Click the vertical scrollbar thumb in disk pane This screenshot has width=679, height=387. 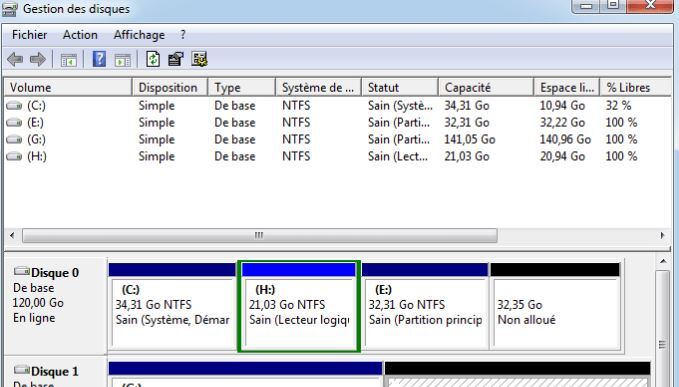(x=663, y=346)
